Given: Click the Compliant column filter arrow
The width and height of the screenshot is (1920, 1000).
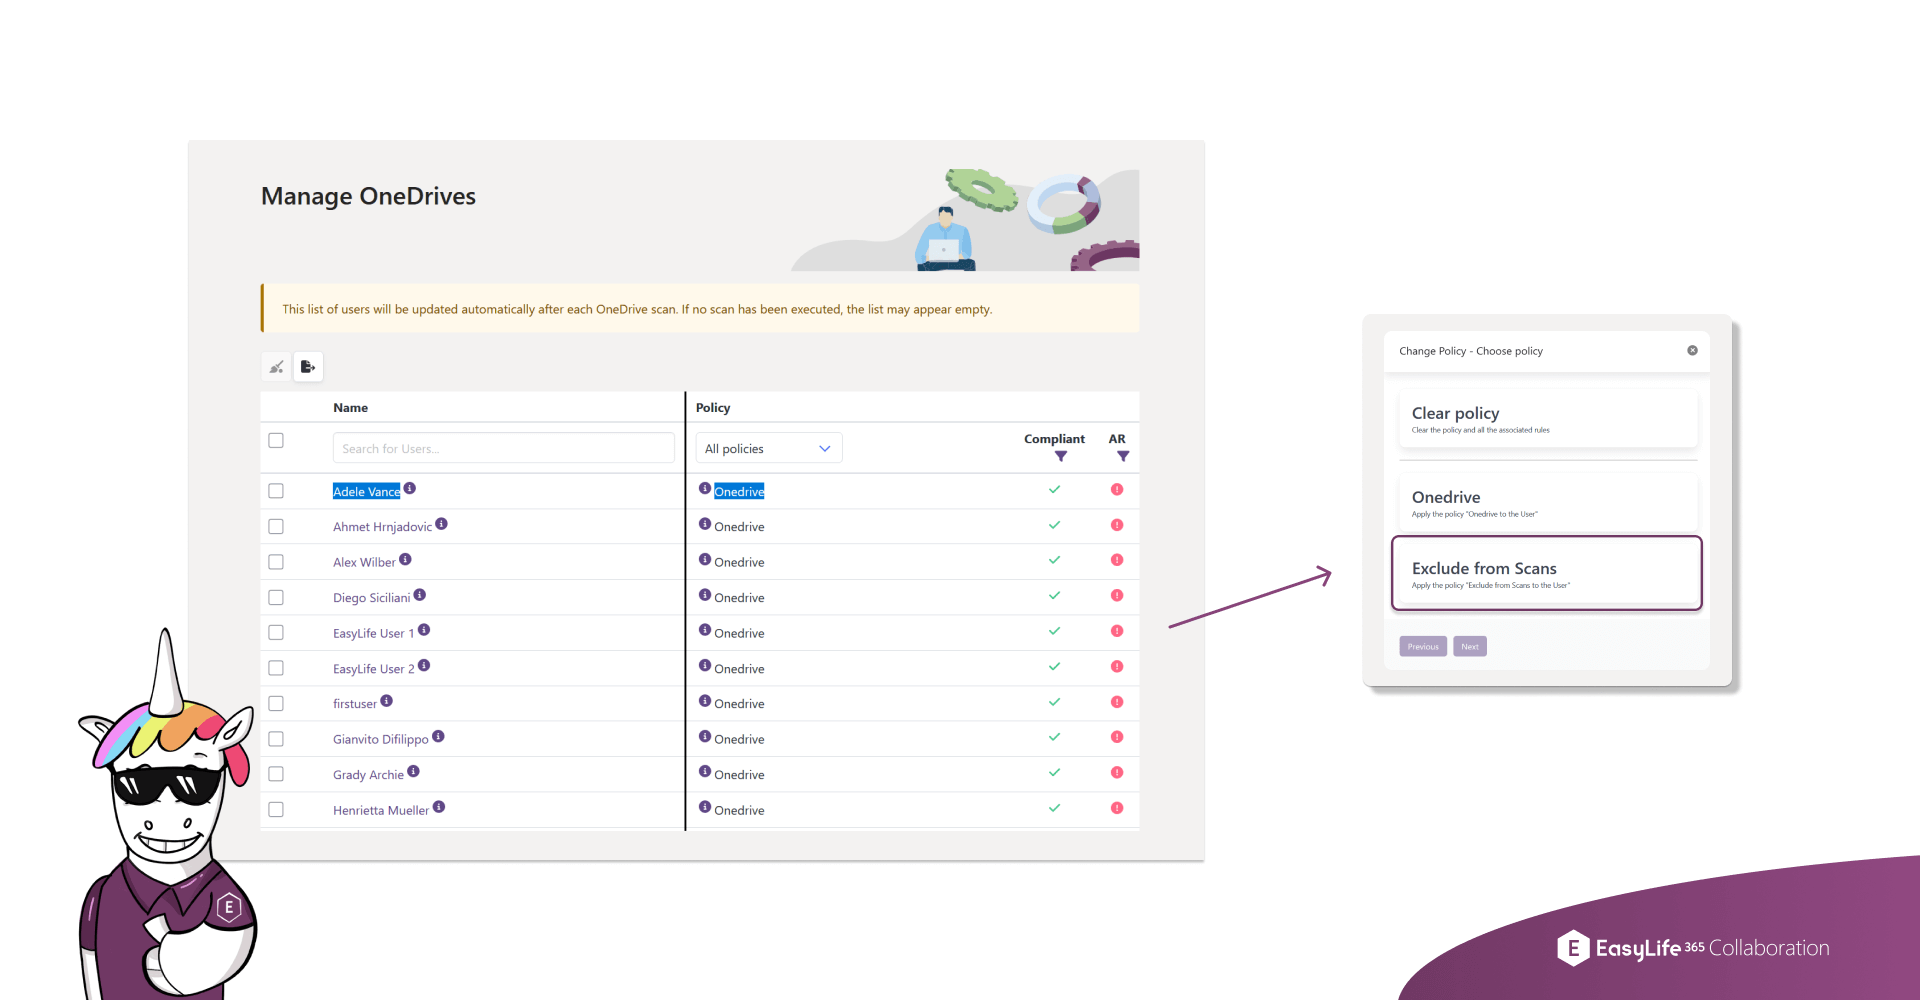Looking at the screenshot, I should 1060,456.
